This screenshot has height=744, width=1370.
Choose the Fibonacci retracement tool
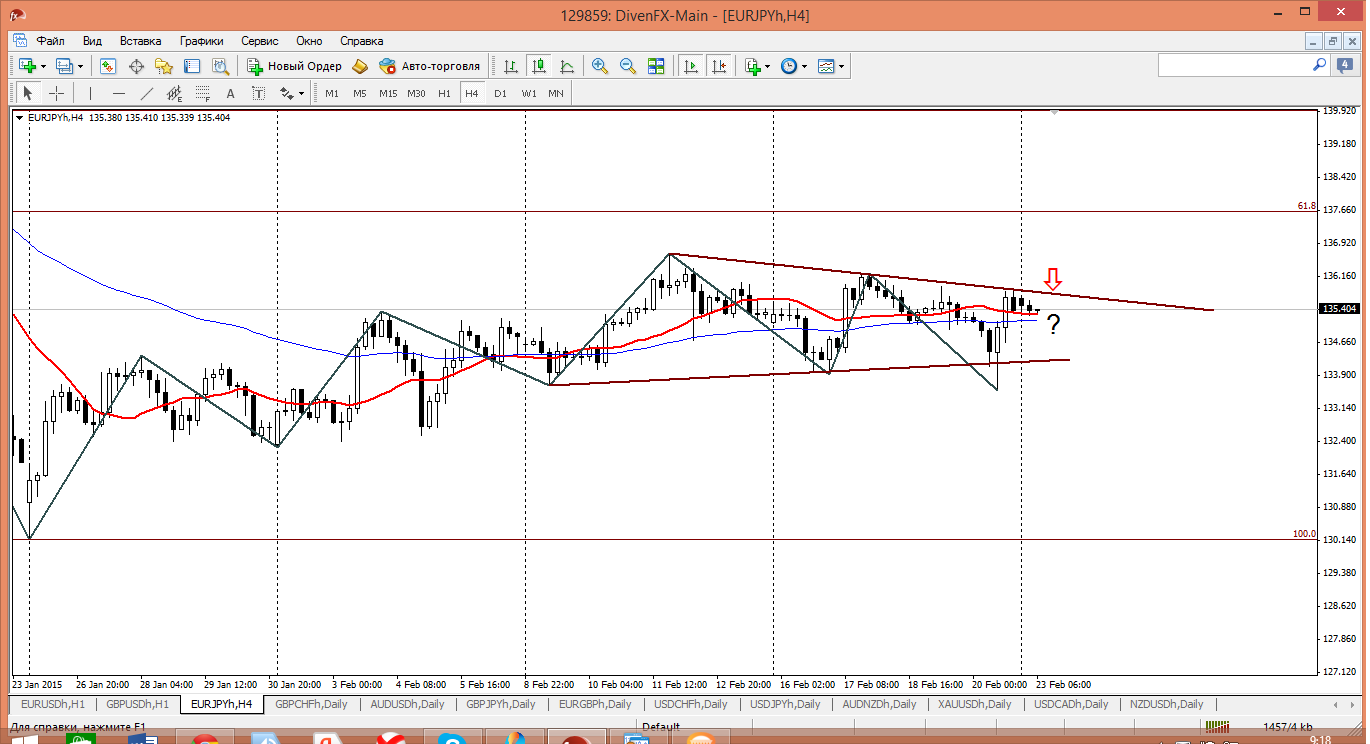pyautogui.click(x=202, y=93)
